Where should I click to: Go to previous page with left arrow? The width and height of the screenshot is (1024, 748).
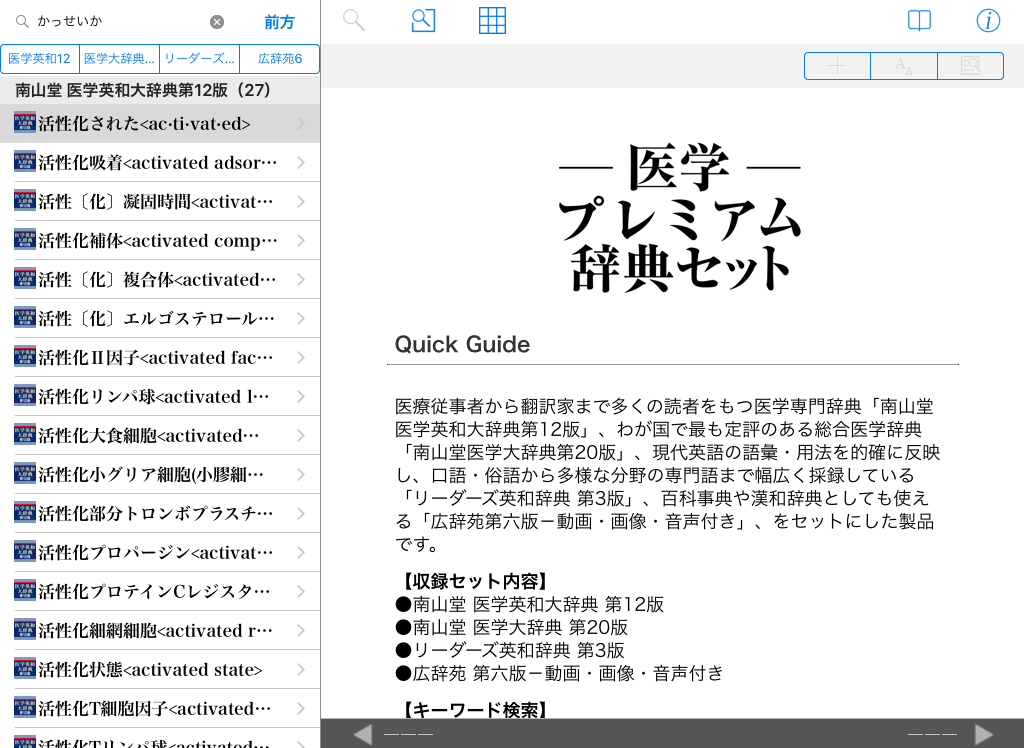[x=362, y=735]
